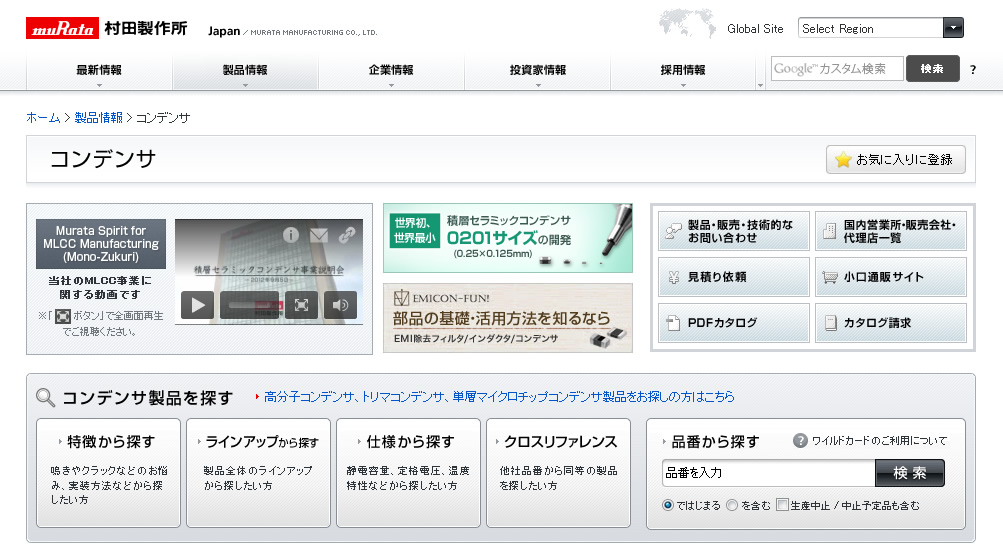This screenshot has width=1003, height=559.
Task: Check the 生産中止 / 中止予定品も含む checkbox
Action: pyautogui.click(x=783, y=505)
